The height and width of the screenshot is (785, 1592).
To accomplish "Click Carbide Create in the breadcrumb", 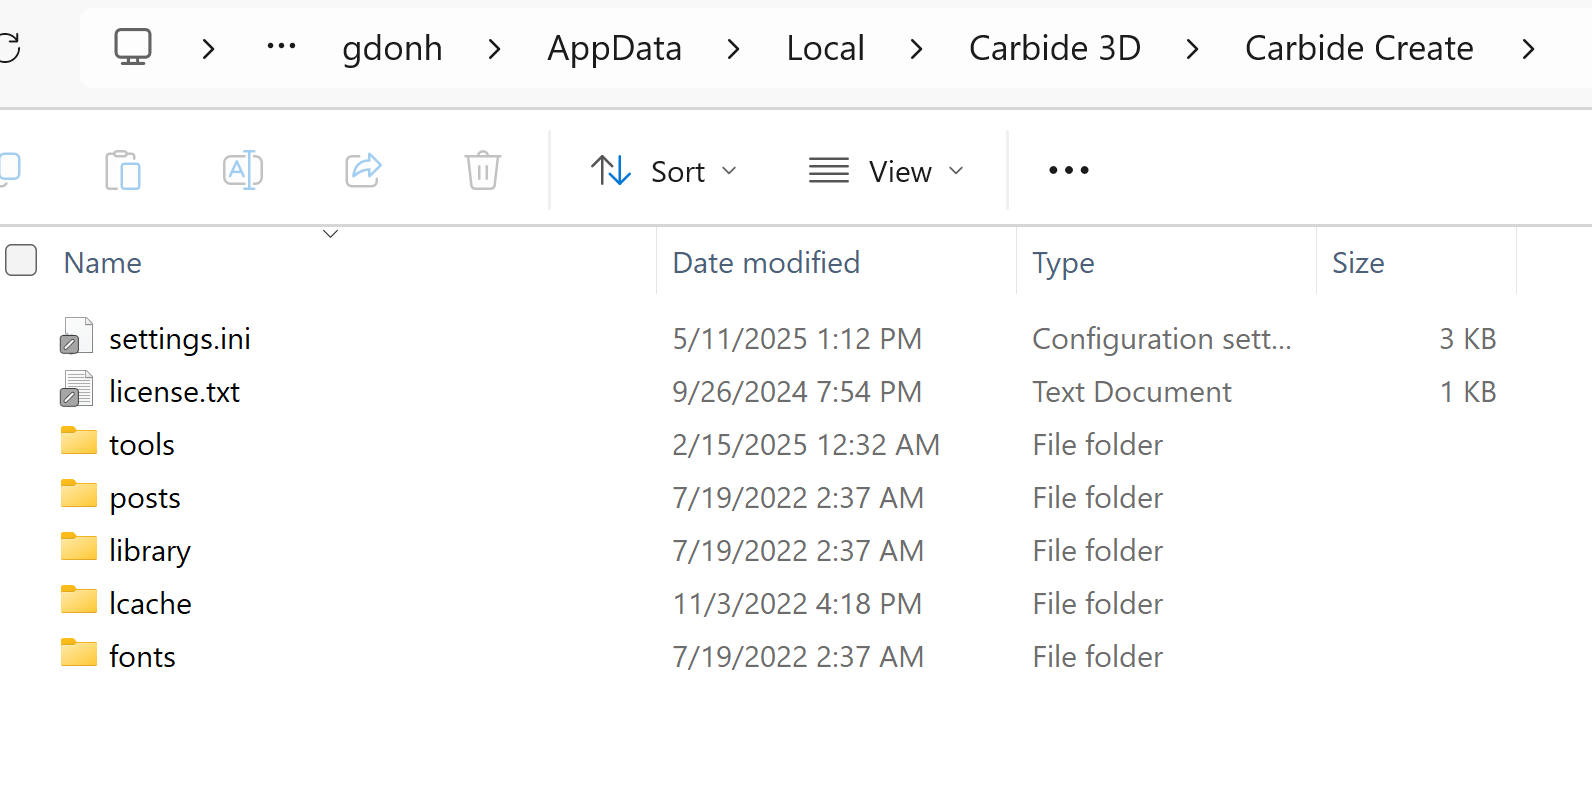I will [x=1359, y=48].
